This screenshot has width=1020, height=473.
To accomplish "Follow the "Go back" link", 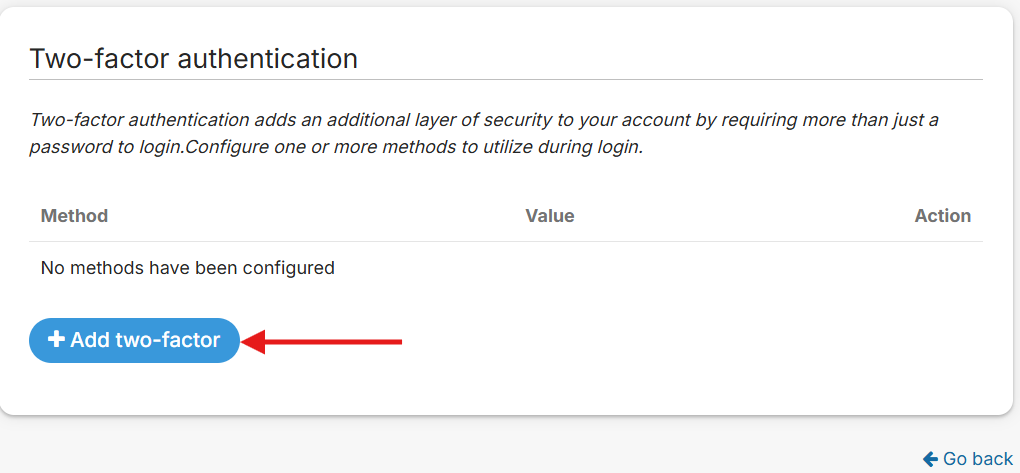I will [977, 459].
